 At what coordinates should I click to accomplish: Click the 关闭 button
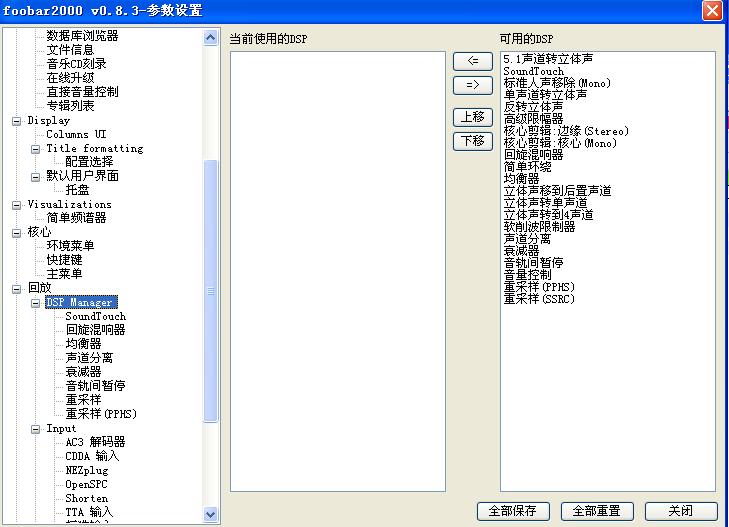[x=681, y=511]
